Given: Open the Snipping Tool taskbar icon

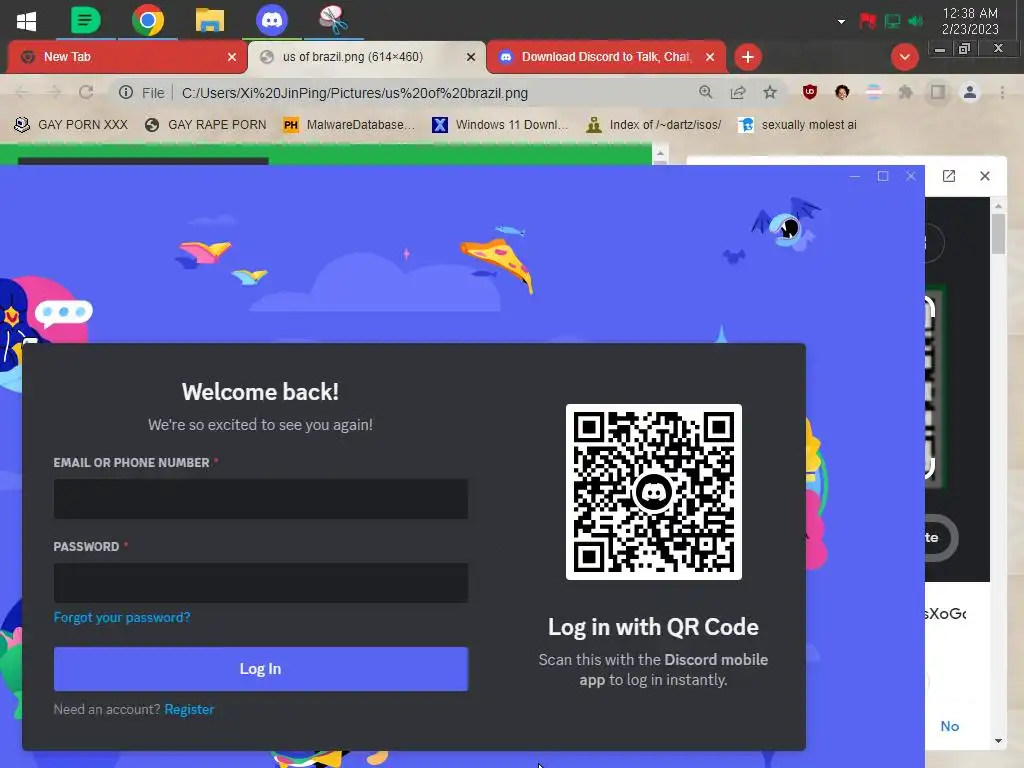Looking at the screenshot, I should 333,20.
